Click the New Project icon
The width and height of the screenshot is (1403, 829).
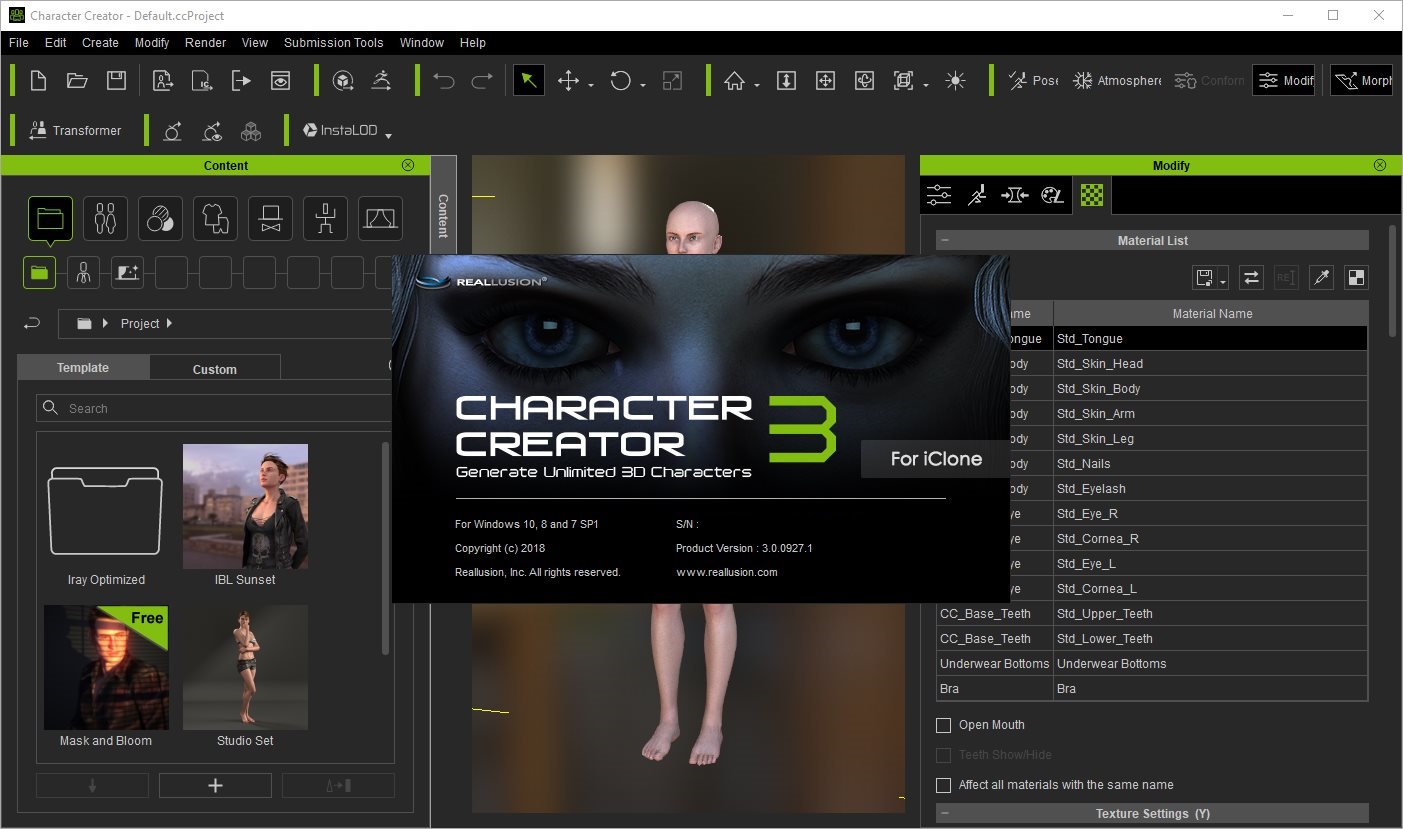pyautogui.click(x=38, y=81)
